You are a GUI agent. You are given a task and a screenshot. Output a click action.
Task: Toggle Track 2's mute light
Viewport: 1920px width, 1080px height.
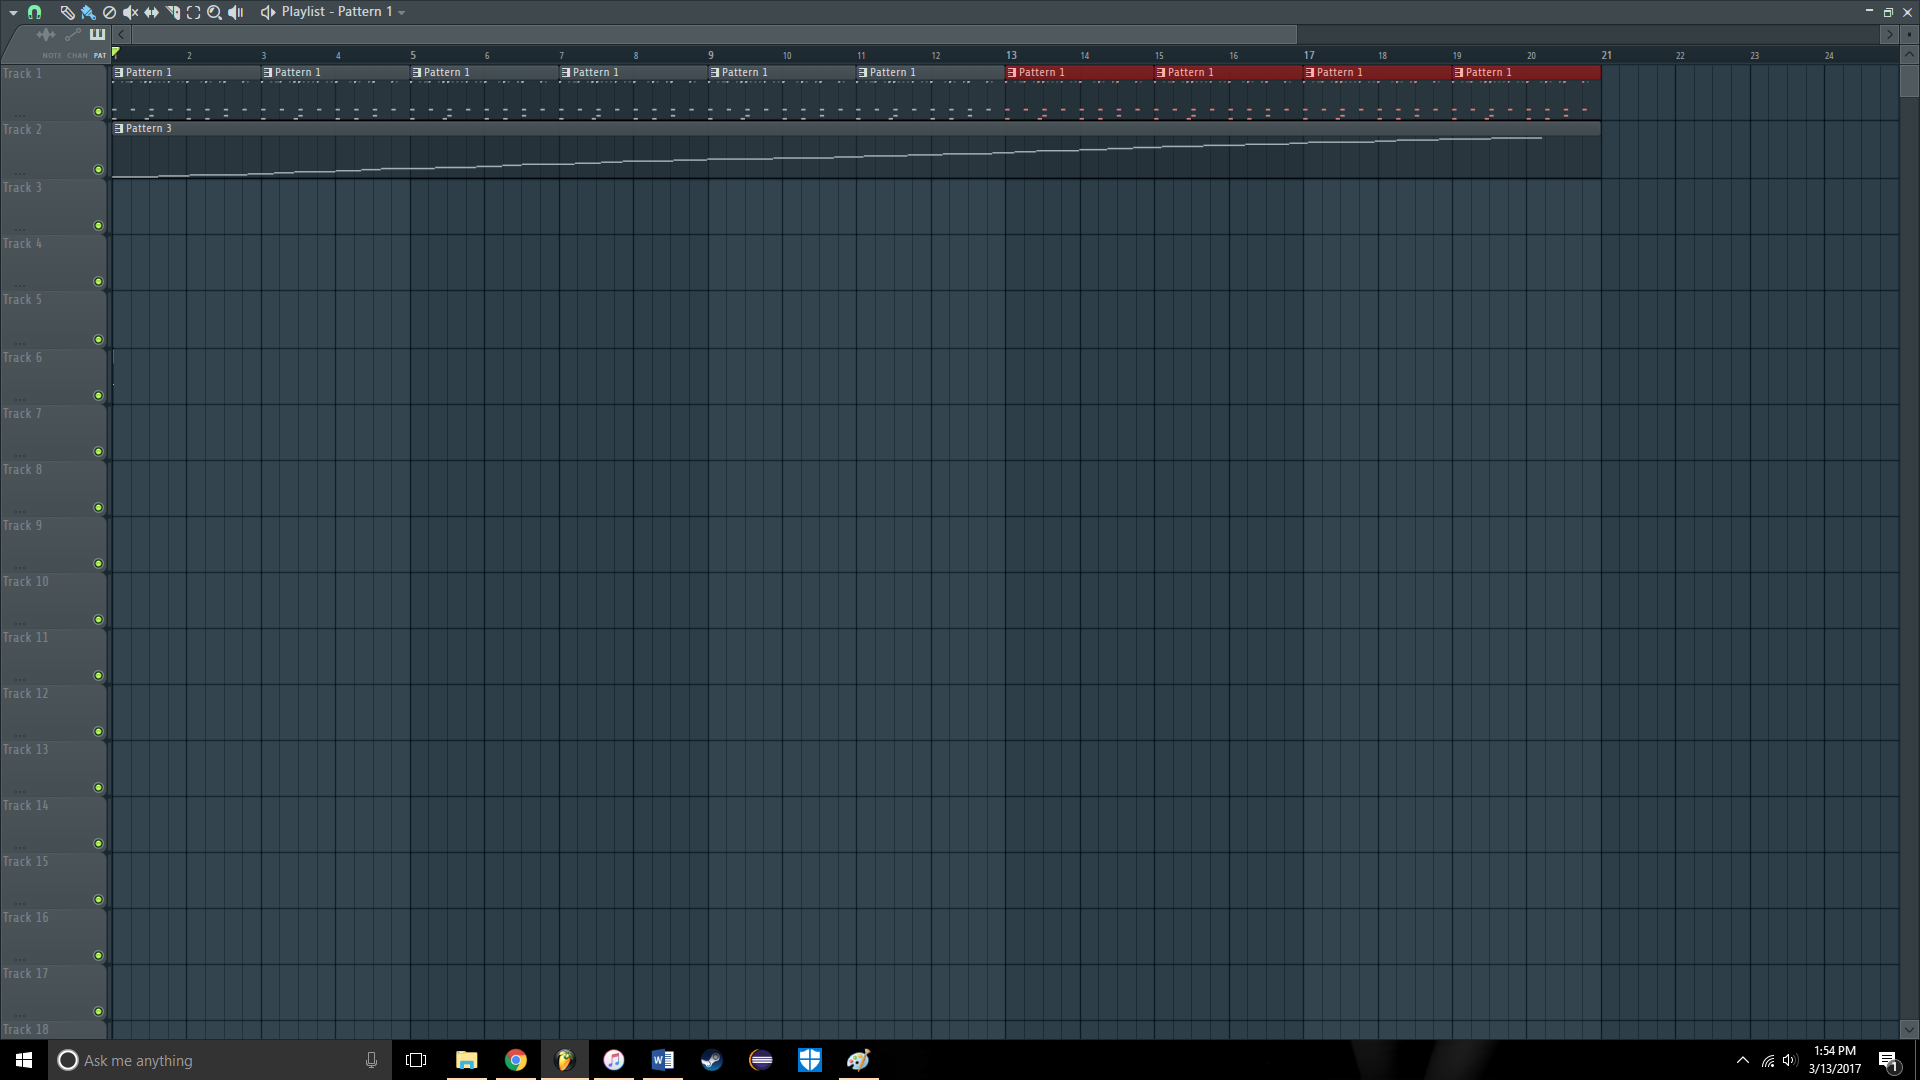coord(98,170)
